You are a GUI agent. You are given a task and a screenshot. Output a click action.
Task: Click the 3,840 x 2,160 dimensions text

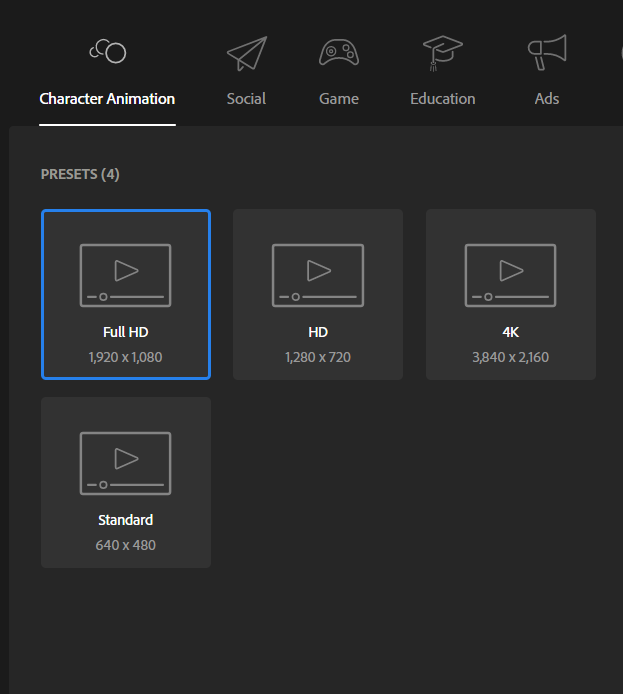point(510,357)
